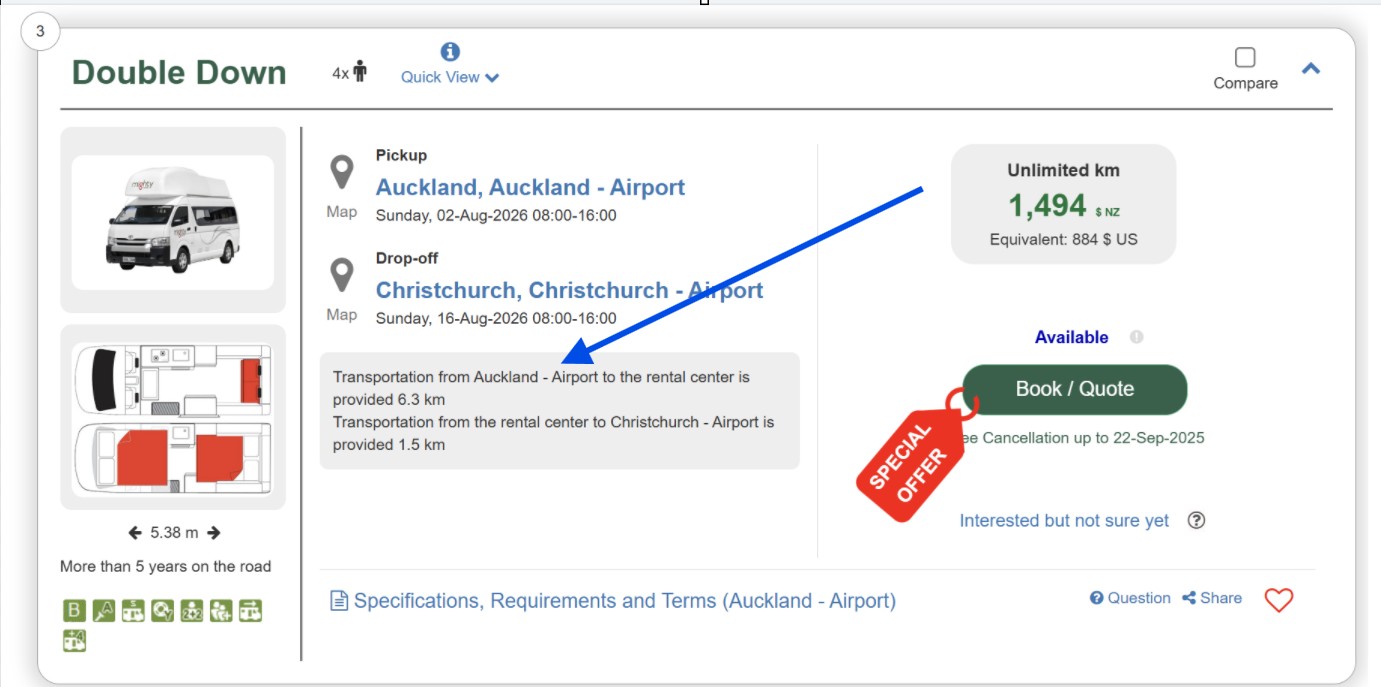Tick the Compare checkbox

1245,57
